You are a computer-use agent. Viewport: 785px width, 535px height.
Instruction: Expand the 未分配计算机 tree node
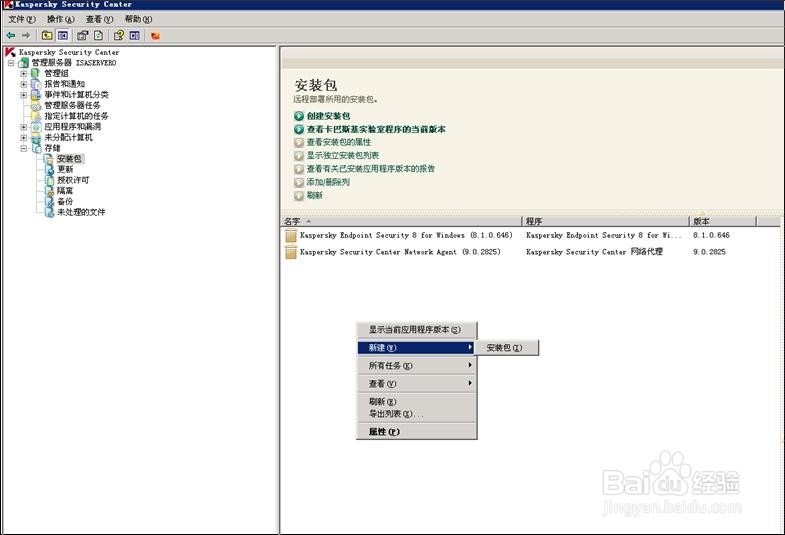pos(24,138)
